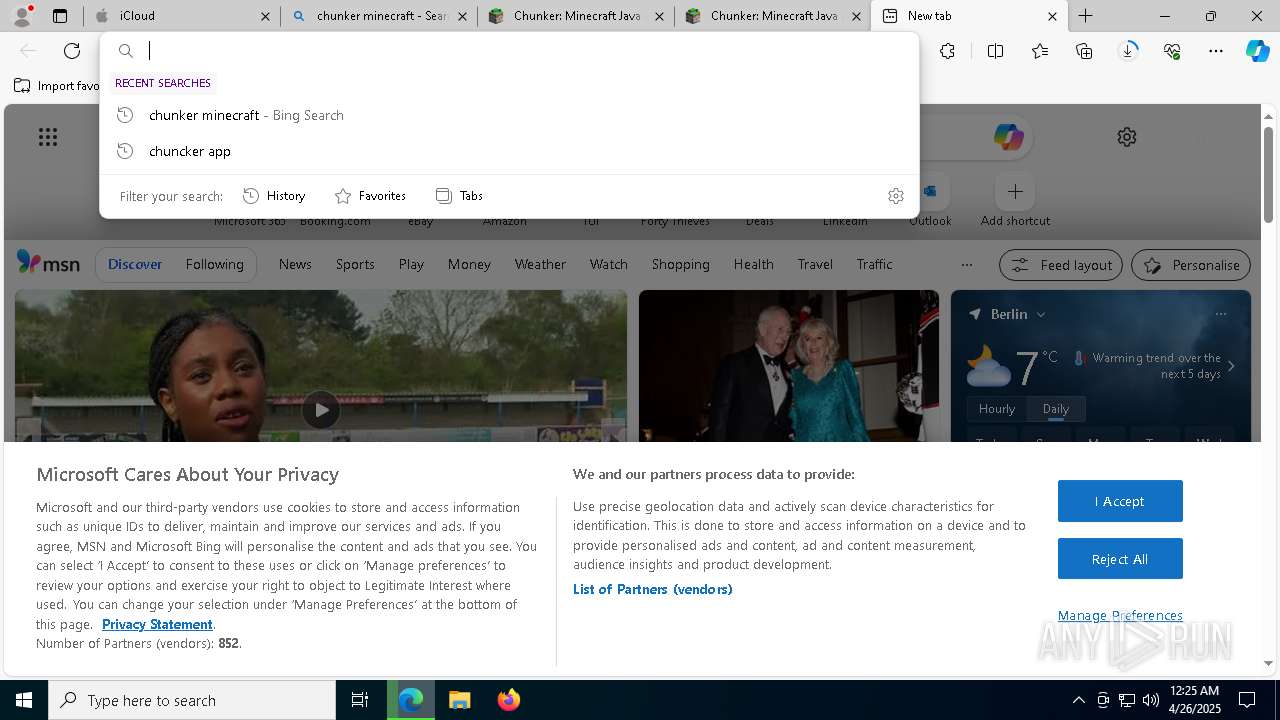Open the Health category
Image resolution: width=1280 pixels, height=720 pixels.
pos(753,264)
